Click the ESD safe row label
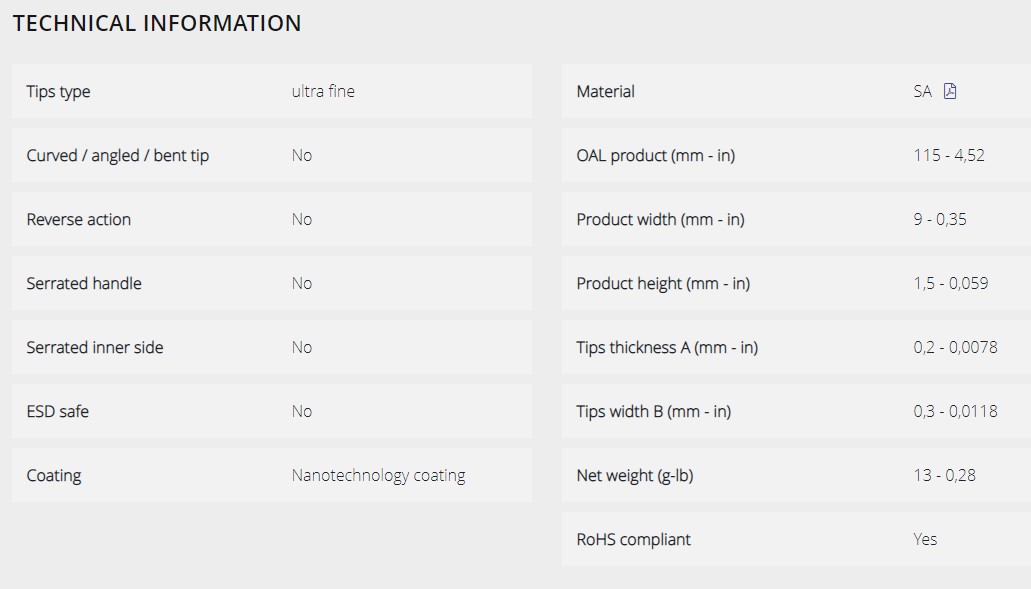Image resolution: width=1031 pixels, height=589 pixels. coord(58,412)
